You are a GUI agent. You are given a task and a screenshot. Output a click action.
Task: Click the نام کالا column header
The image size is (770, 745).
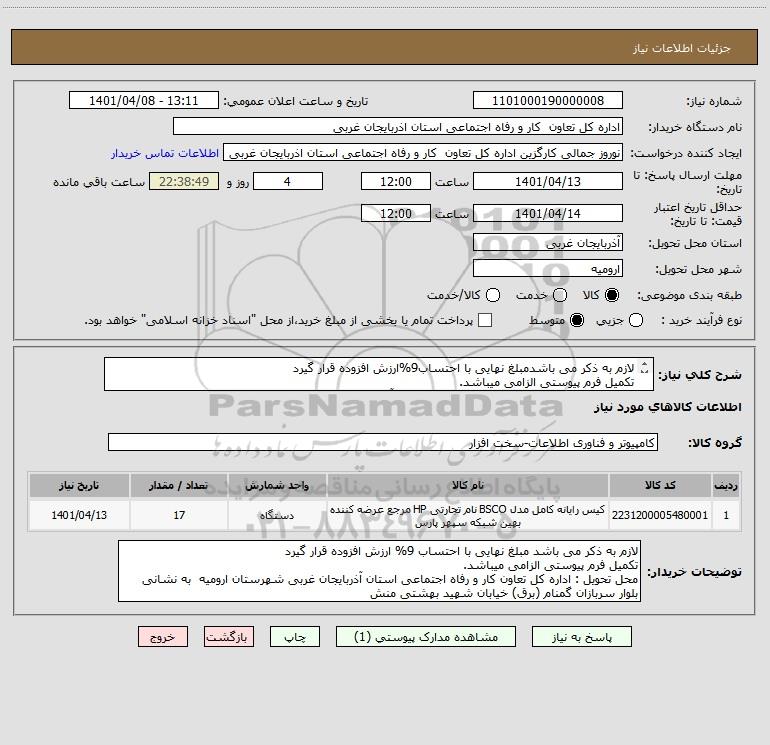point(468,485)
